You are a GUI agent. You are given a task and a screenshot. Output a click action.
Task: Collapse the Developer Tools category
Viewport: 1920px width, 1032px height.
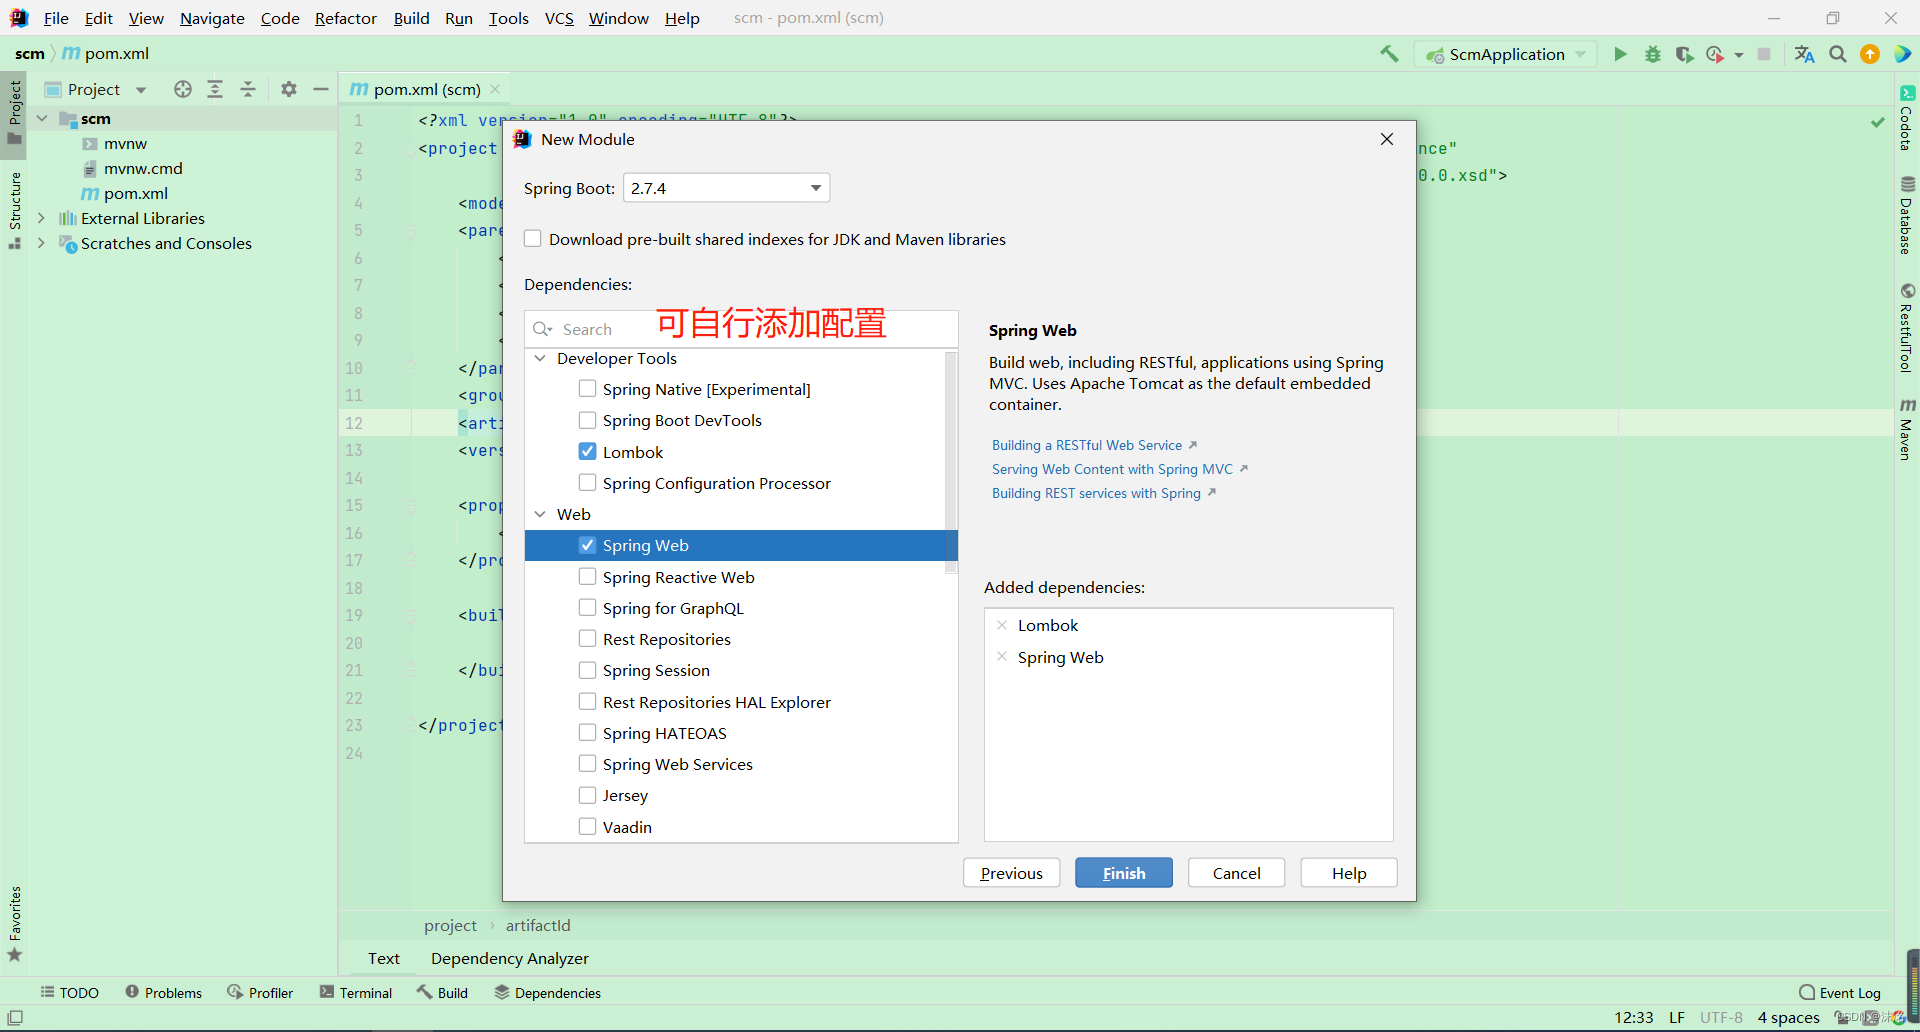[x=540, y=358]
